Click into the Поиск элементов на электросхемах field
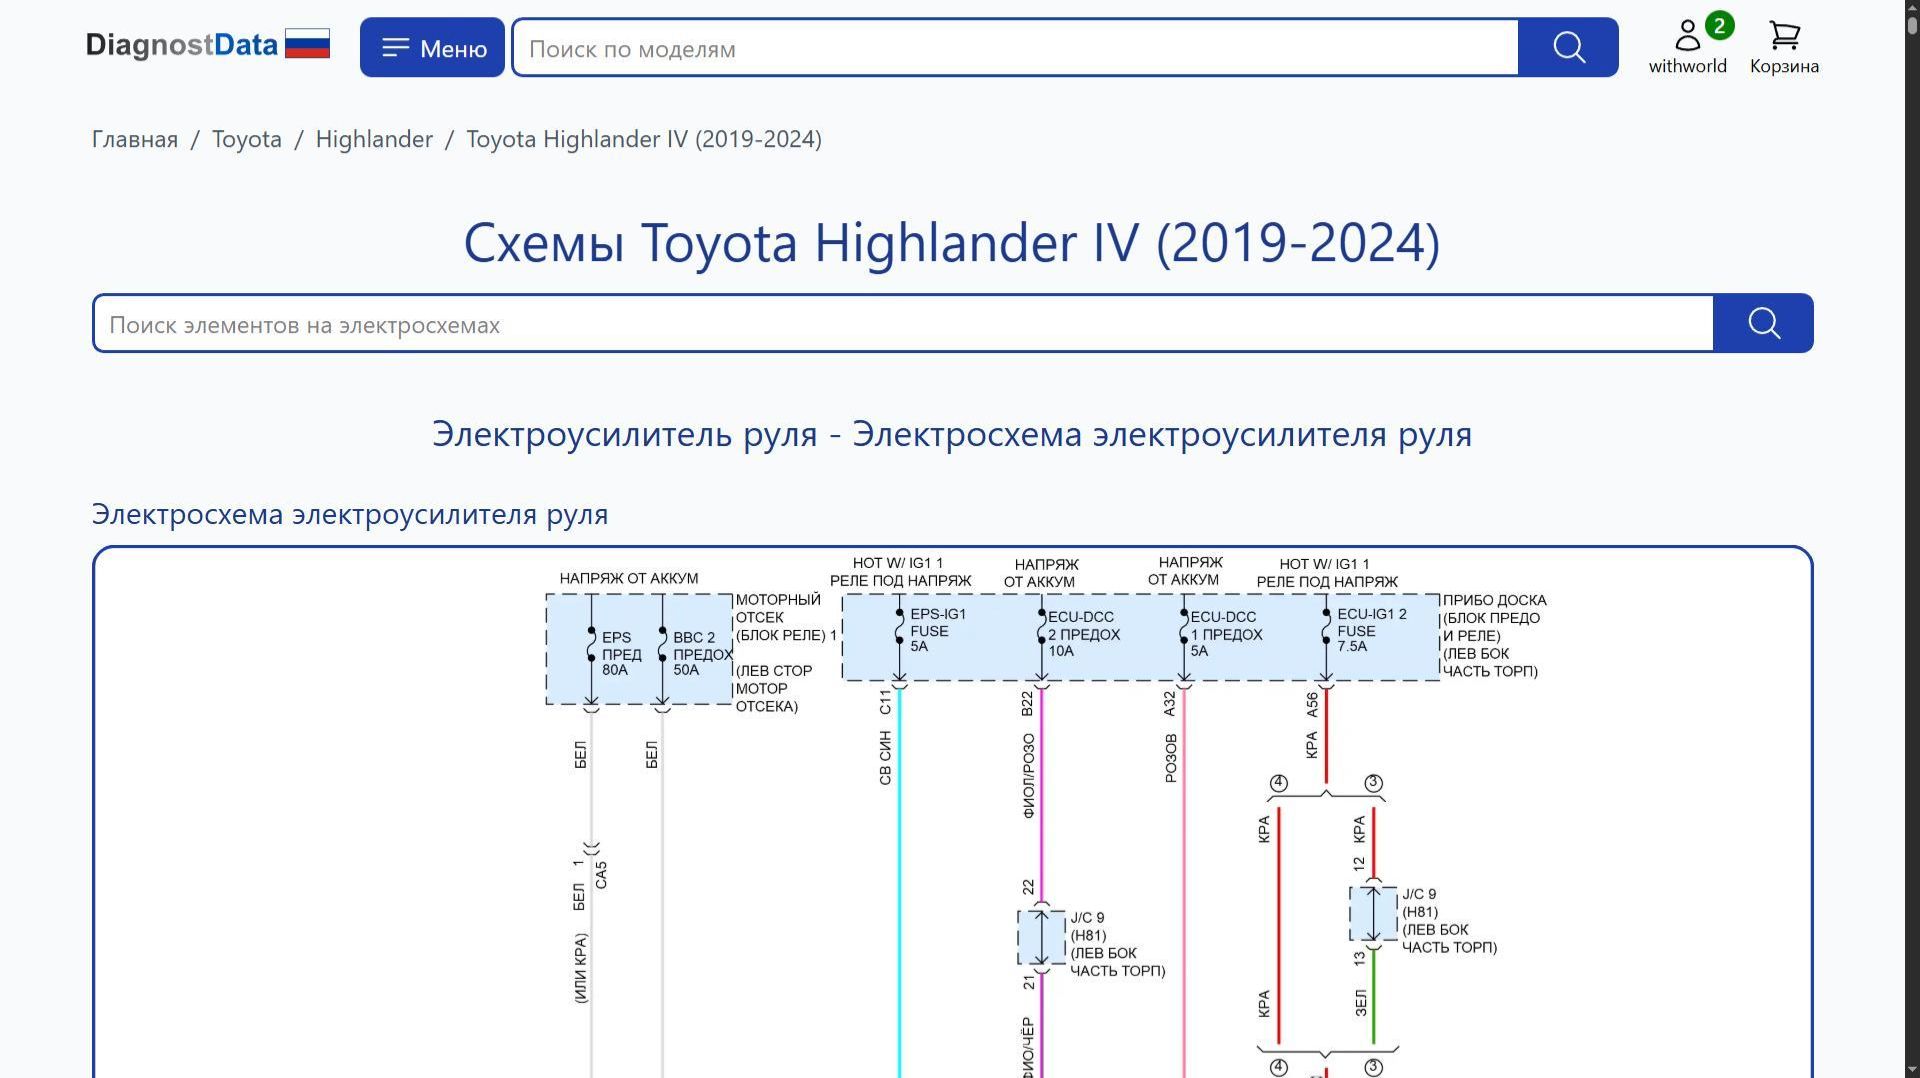 pyautogui.click(x=900, y=324)
